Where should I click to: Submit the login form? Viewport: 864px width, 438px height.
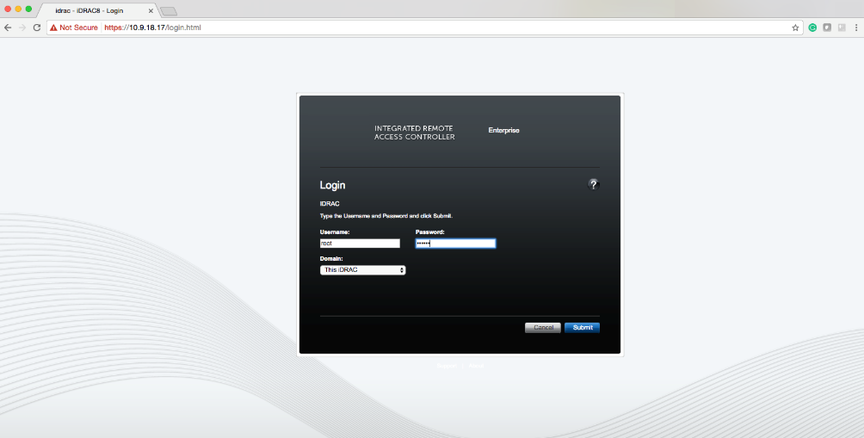pos(582,327)
